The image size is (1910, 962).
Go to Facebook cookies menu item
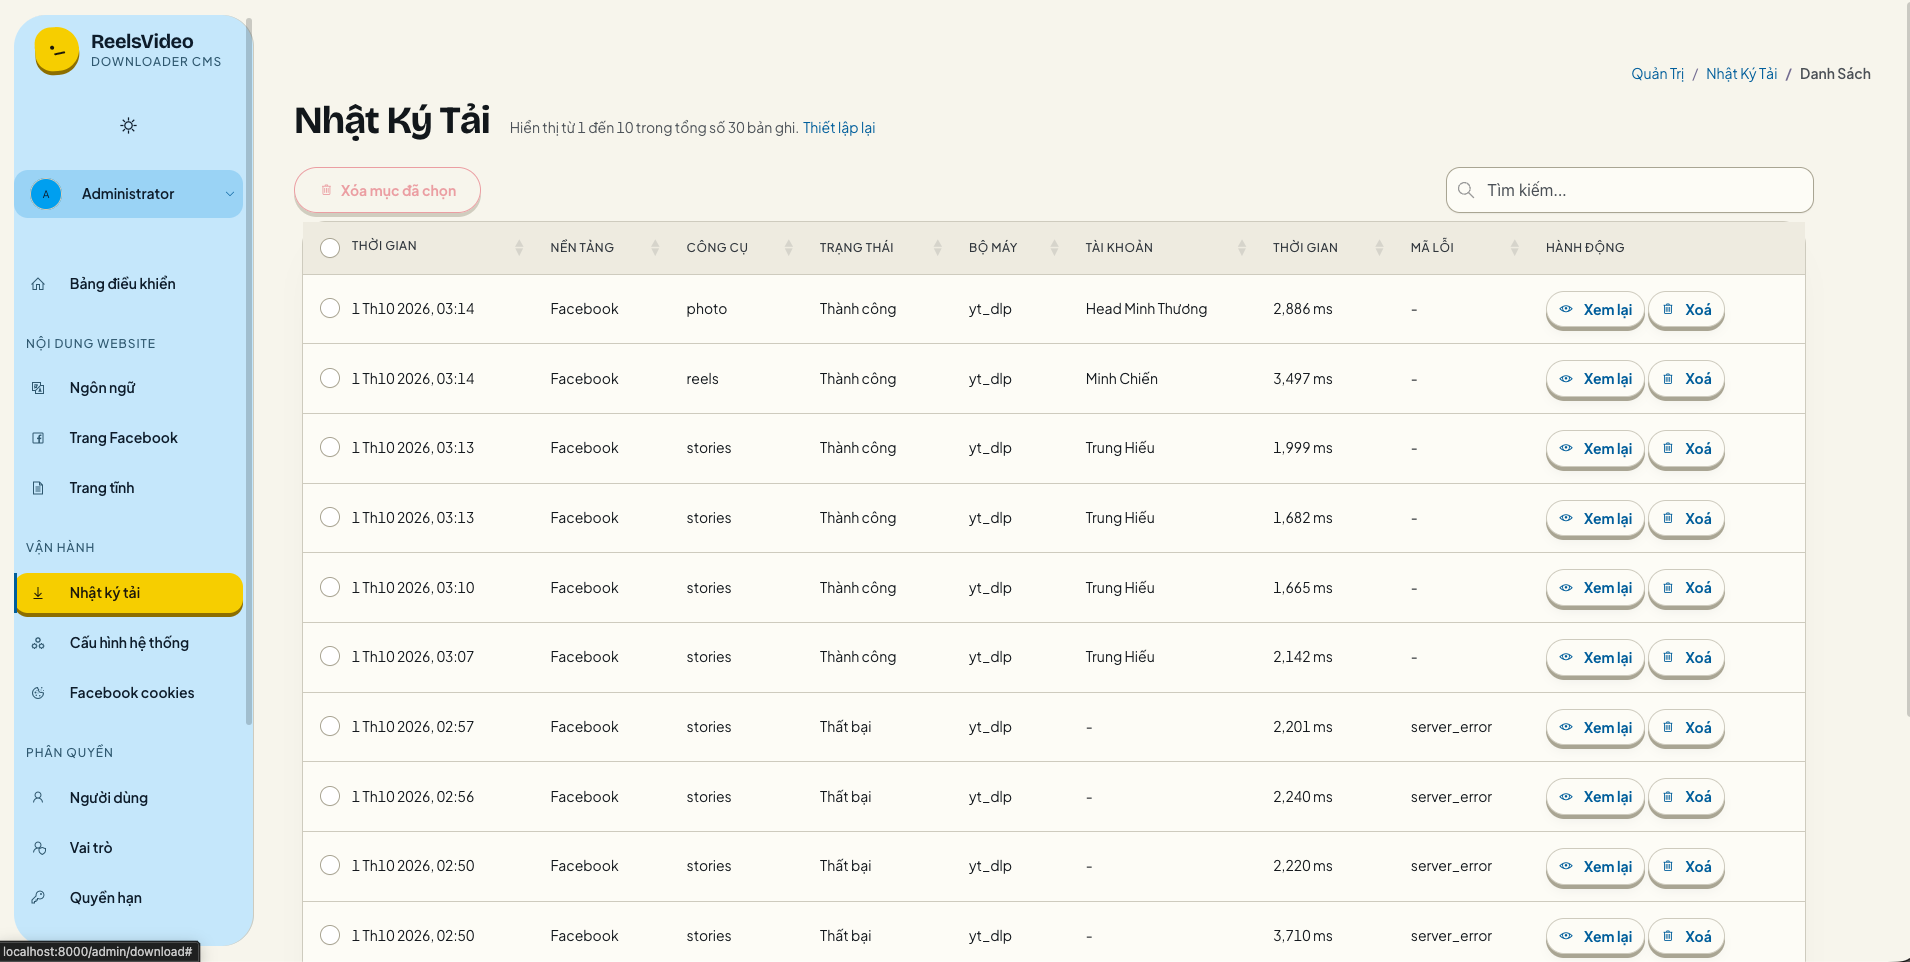click(129, 693)
